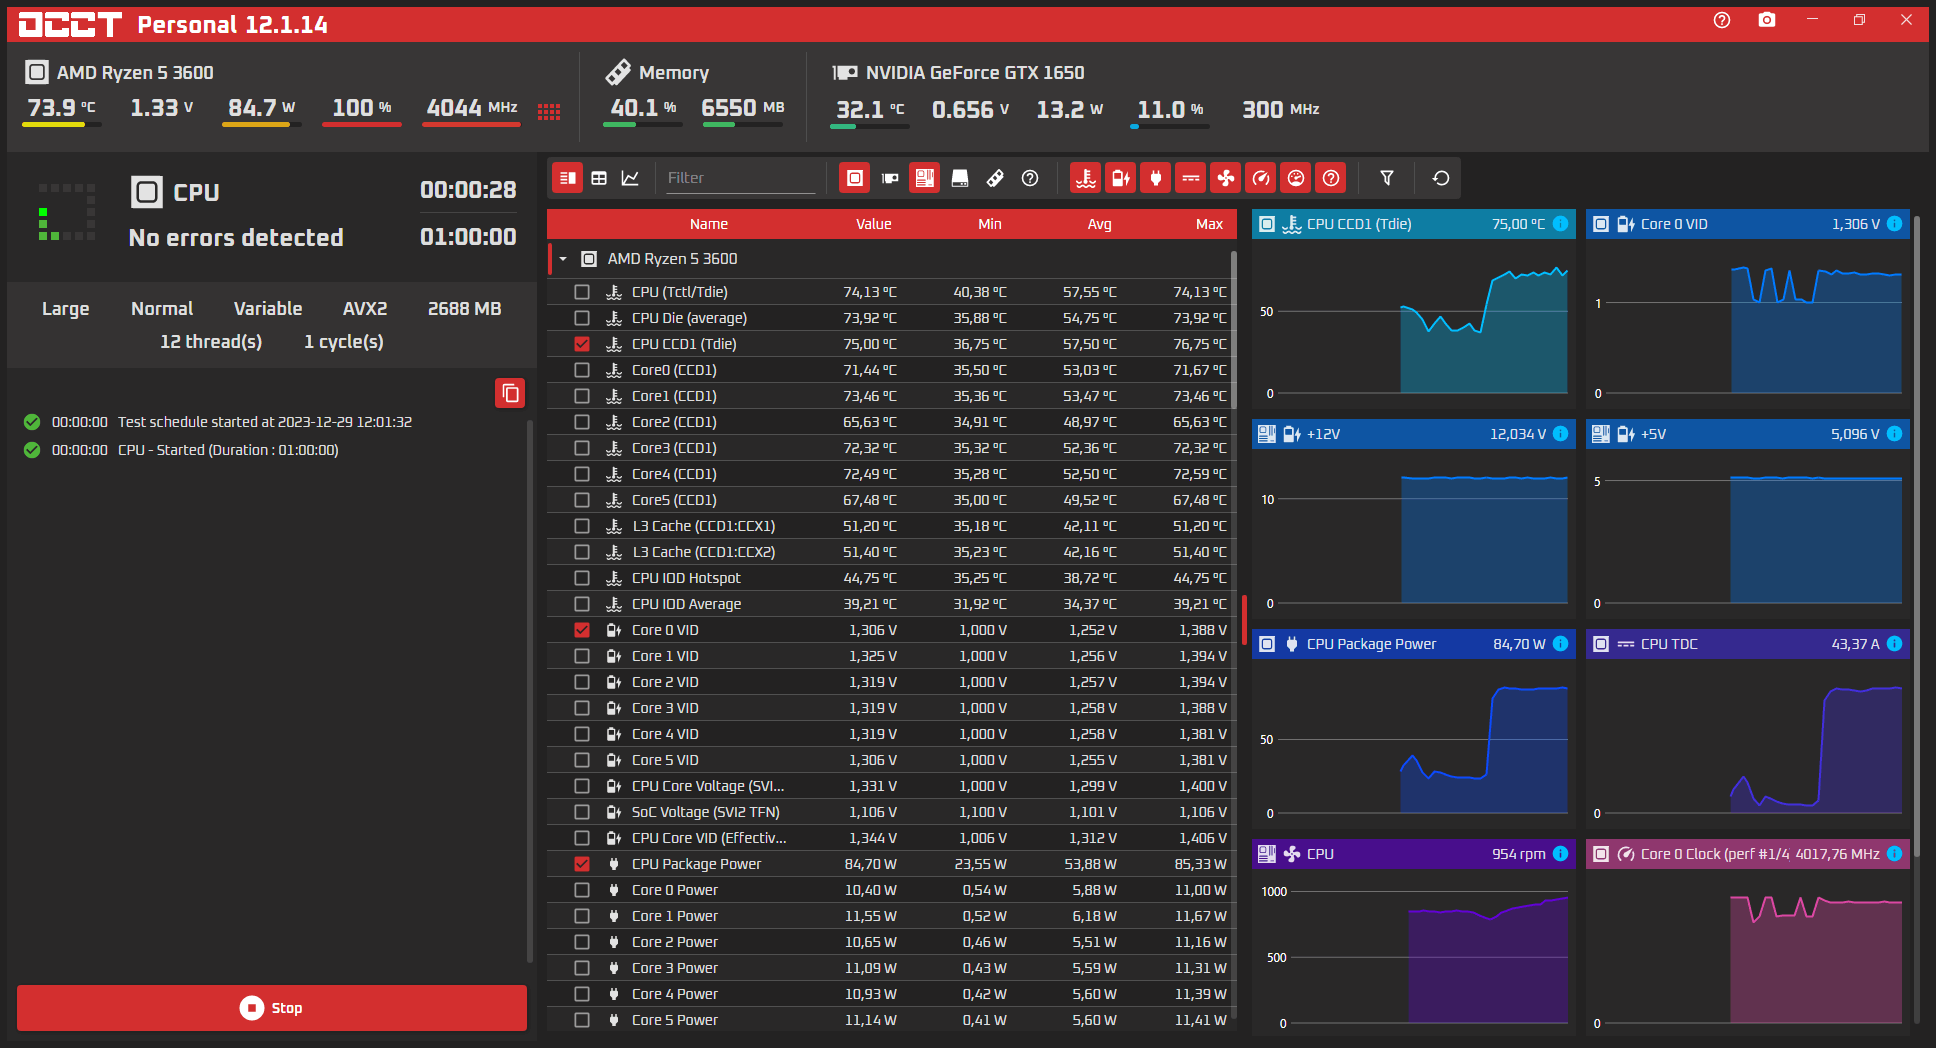Toggle usage/load gauge sensor filter

(1296, 178)
